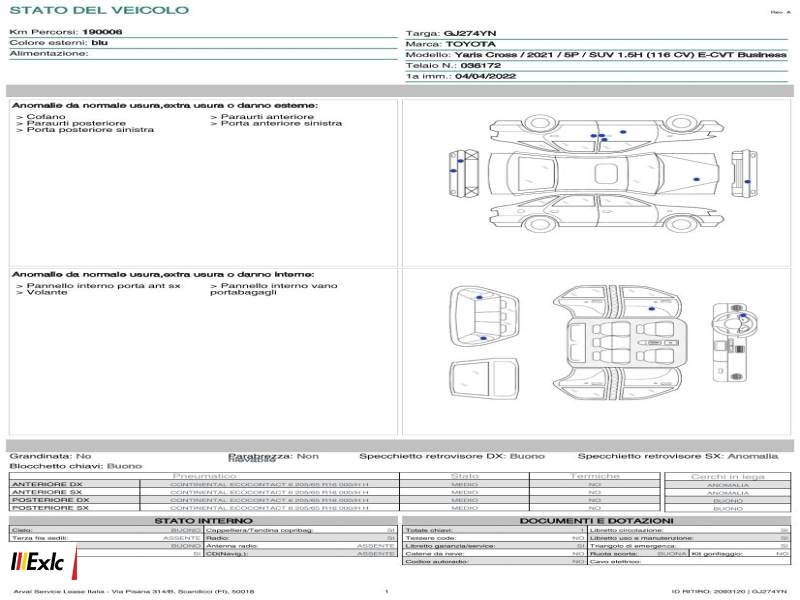The width and height of the screenshot is (800, 600).
Task: Click the 'Cappelliera/Tendina copribag:' row
Action: coord(301,531)
